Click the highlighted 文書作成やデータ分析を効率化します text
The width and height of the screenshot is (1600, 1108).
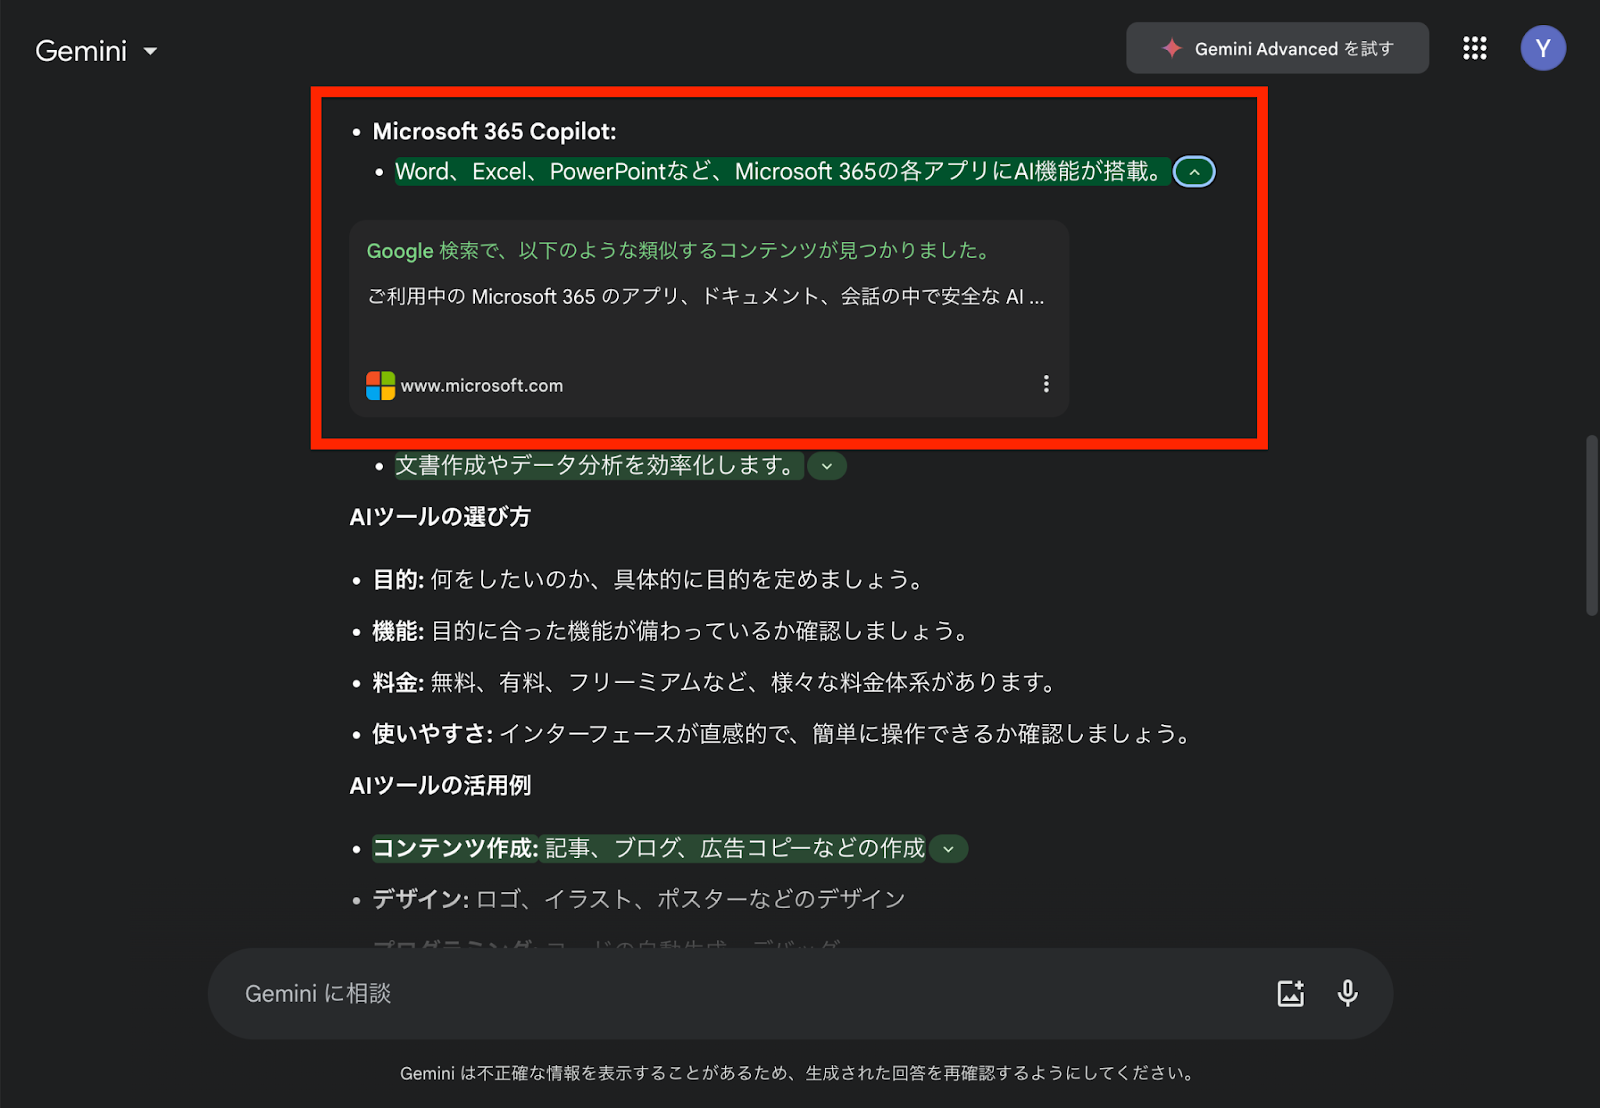point(599,466)
